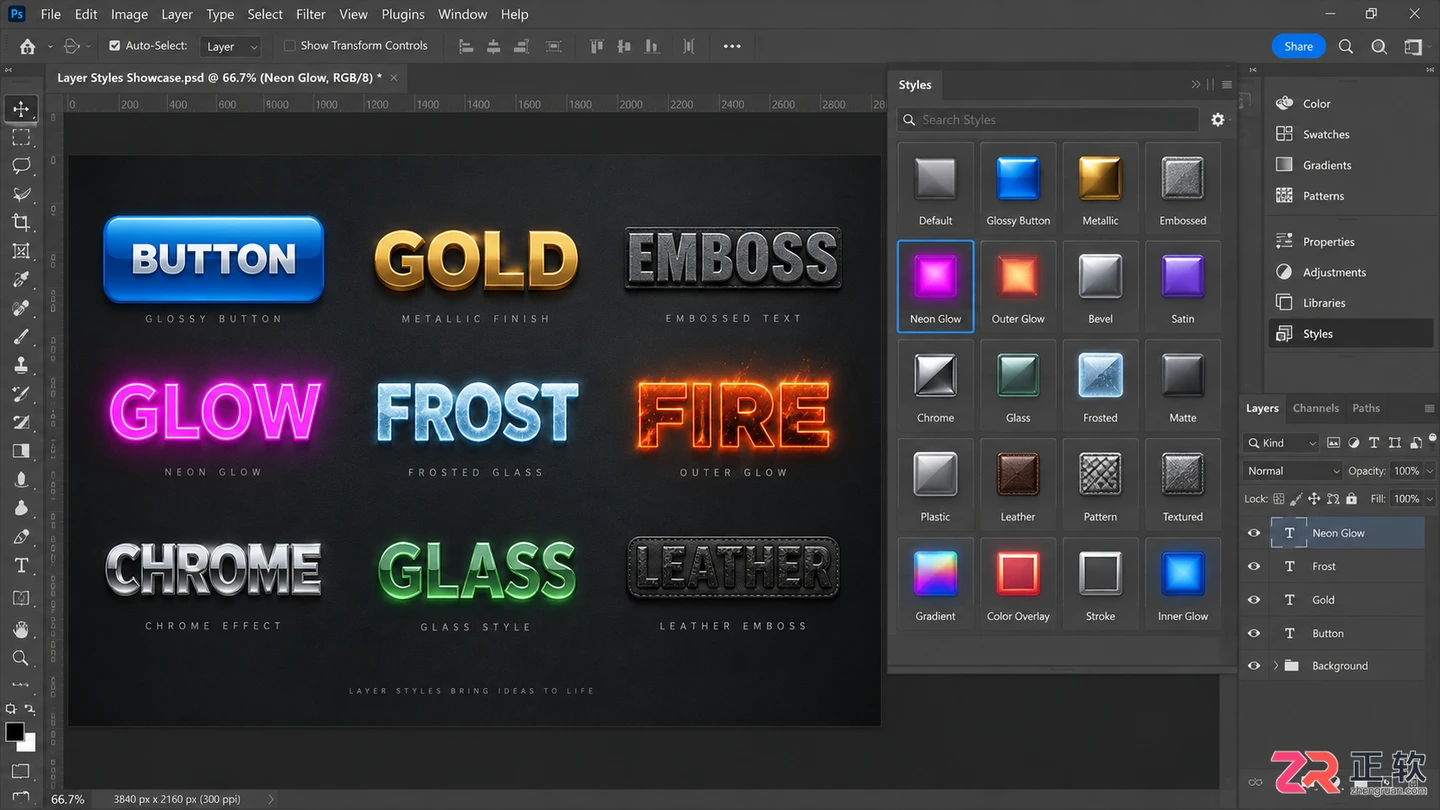This screenshot has width=1440, height=810.
Task: Open the Auto-Select Layer dropdown
Action: [x=231, y=47]
